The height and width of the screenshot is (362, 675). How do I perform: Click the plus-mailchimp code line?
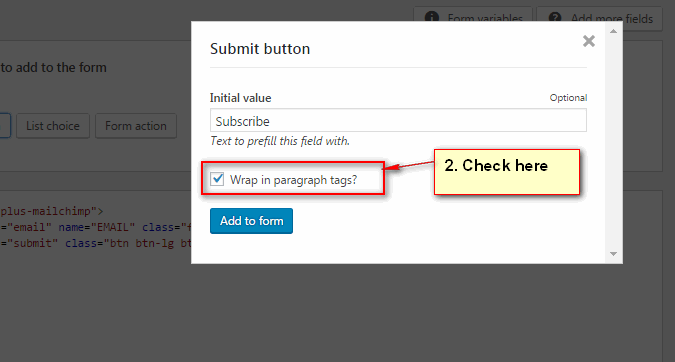[x=52, y=211]
